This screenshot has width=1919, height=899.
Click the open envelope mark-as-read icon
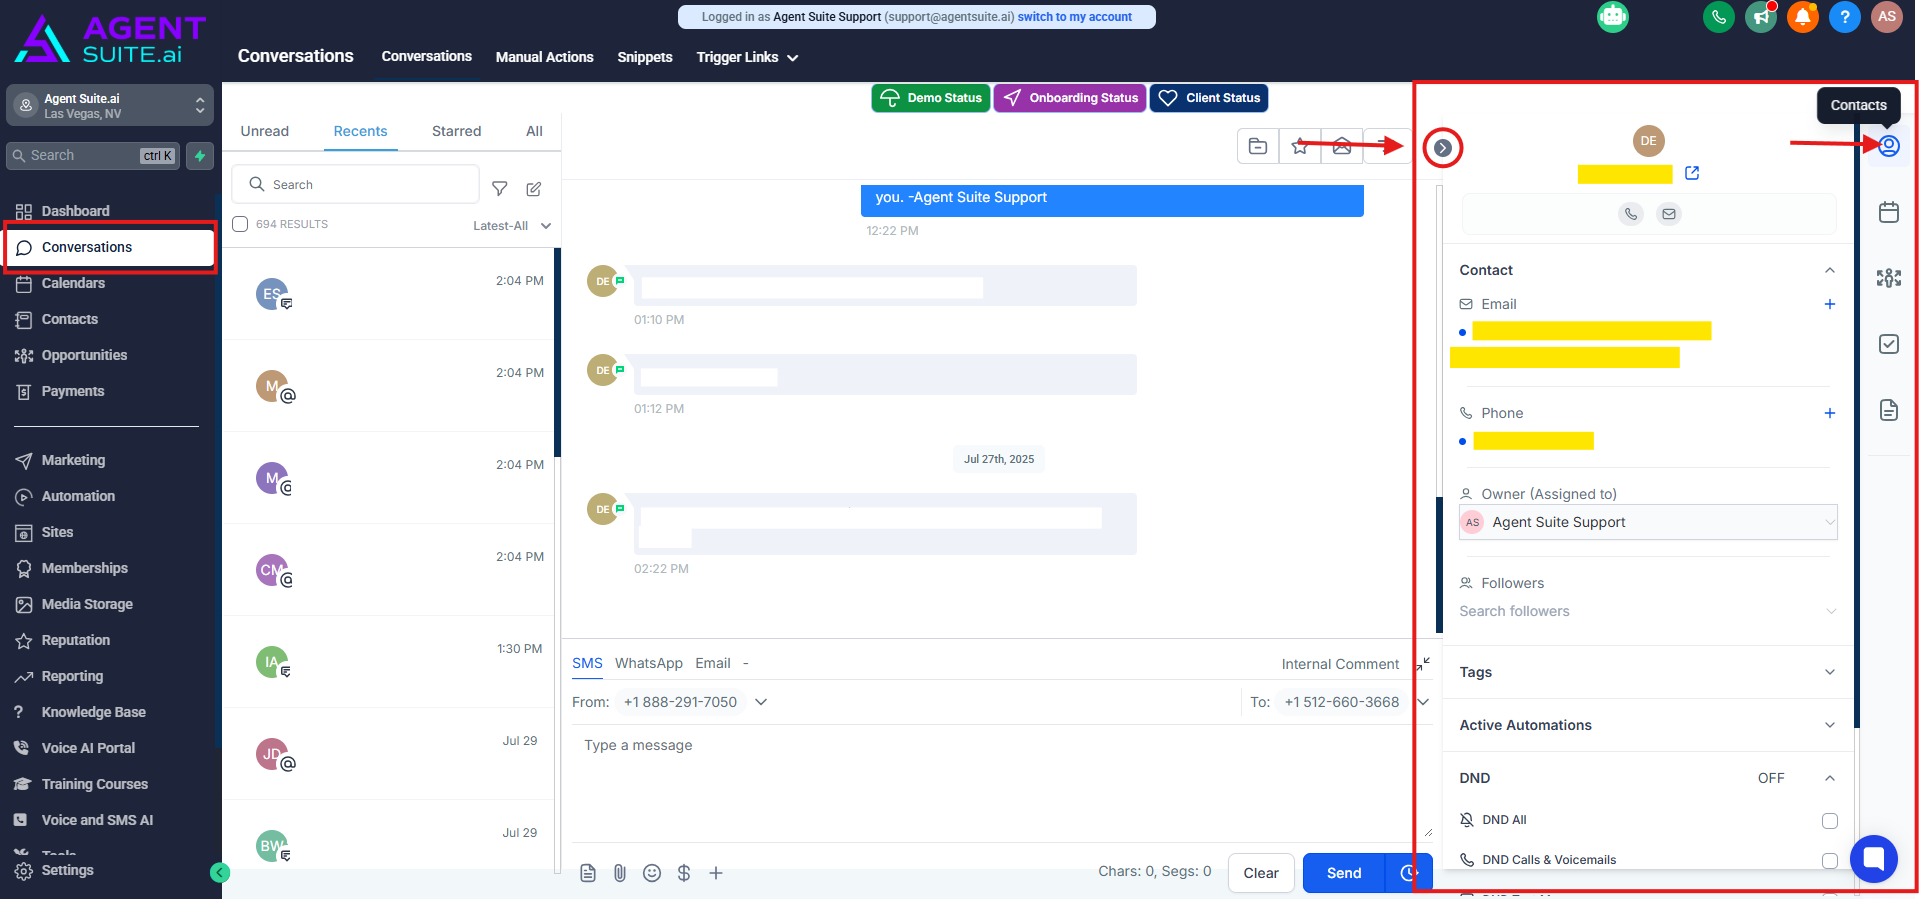pyautogui.click(x=1342, y=147)
